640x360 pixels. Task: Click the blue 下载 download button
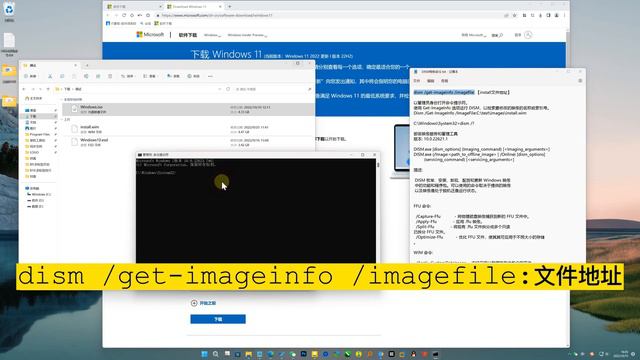pos(218,319)
